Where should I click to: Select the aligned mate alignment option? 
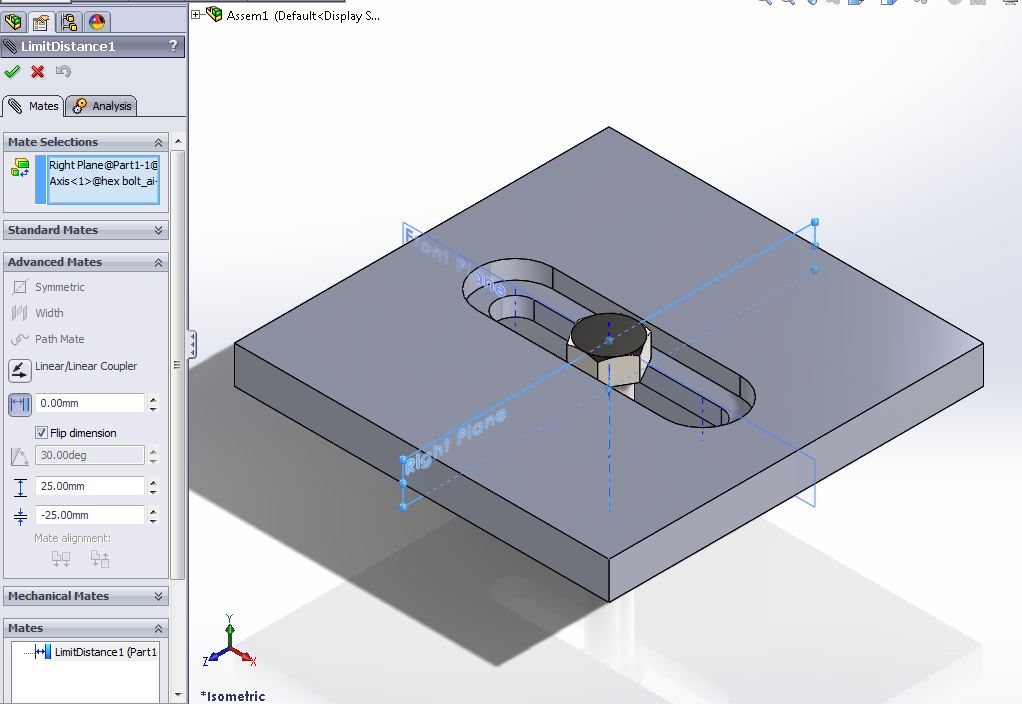(60, 558)
